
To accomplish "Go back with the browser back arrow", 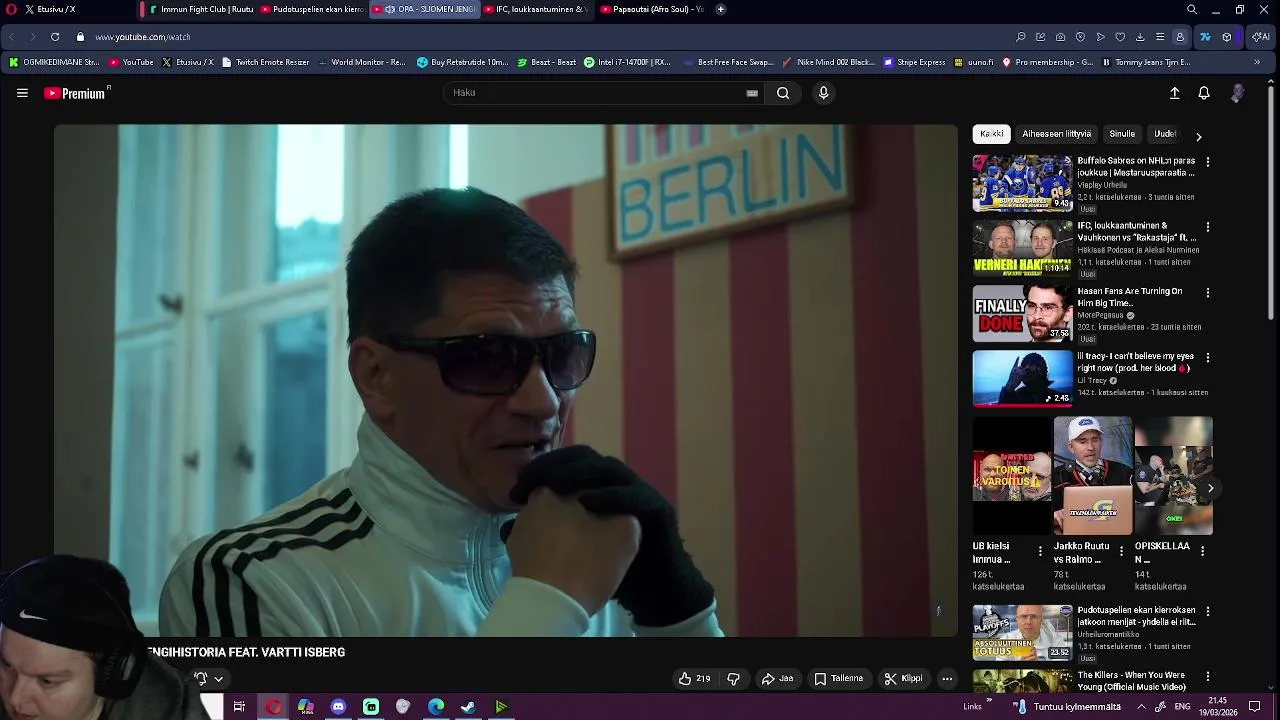I will tap(11, 37).
